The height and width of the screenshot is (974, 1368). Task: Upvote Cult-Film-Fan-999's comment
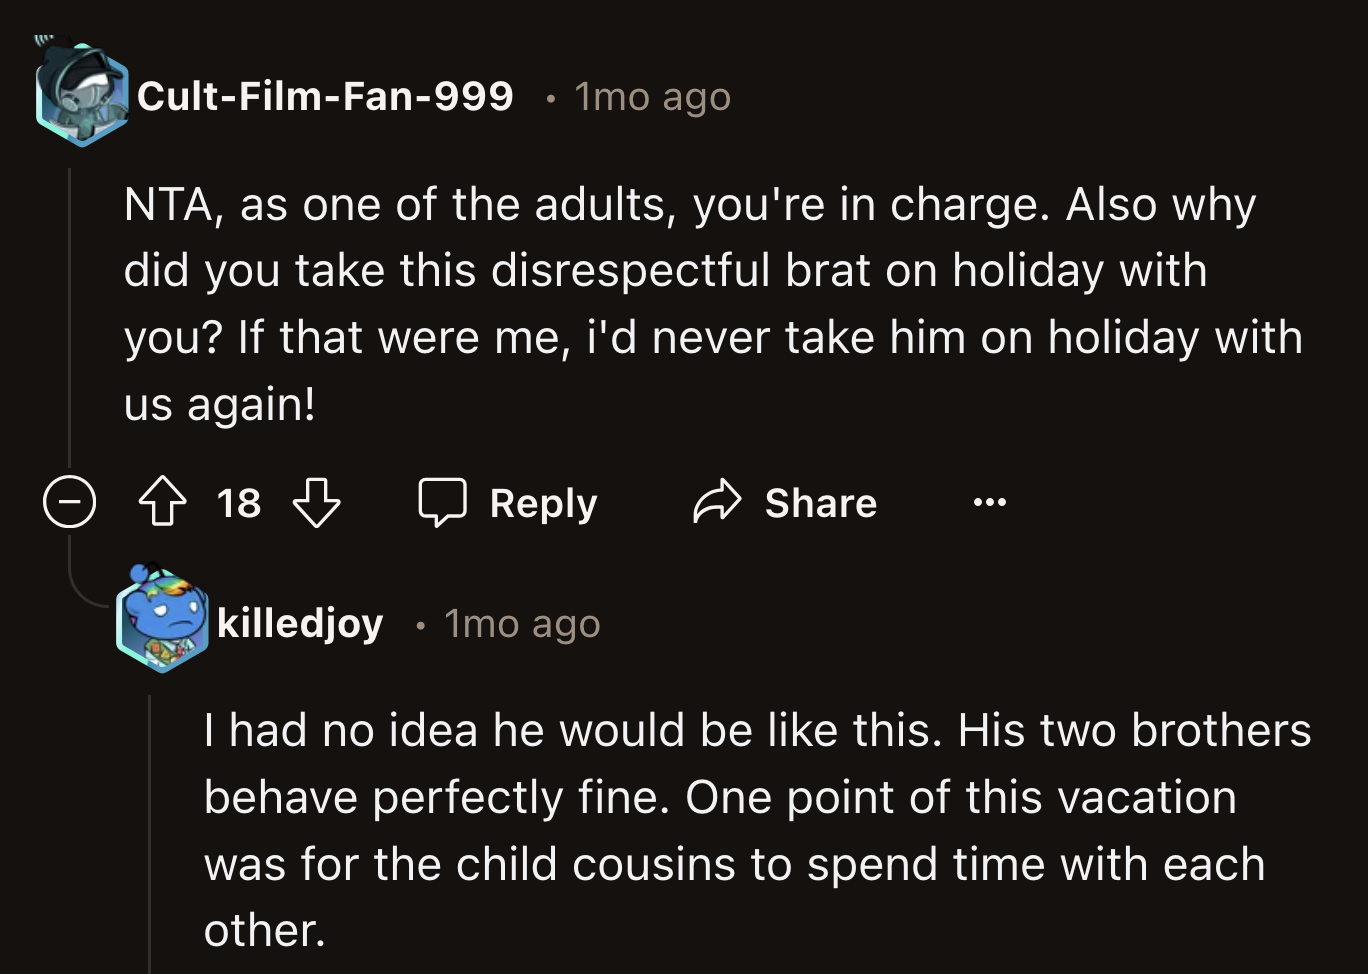pyautogui.click(x=163, y=502)
